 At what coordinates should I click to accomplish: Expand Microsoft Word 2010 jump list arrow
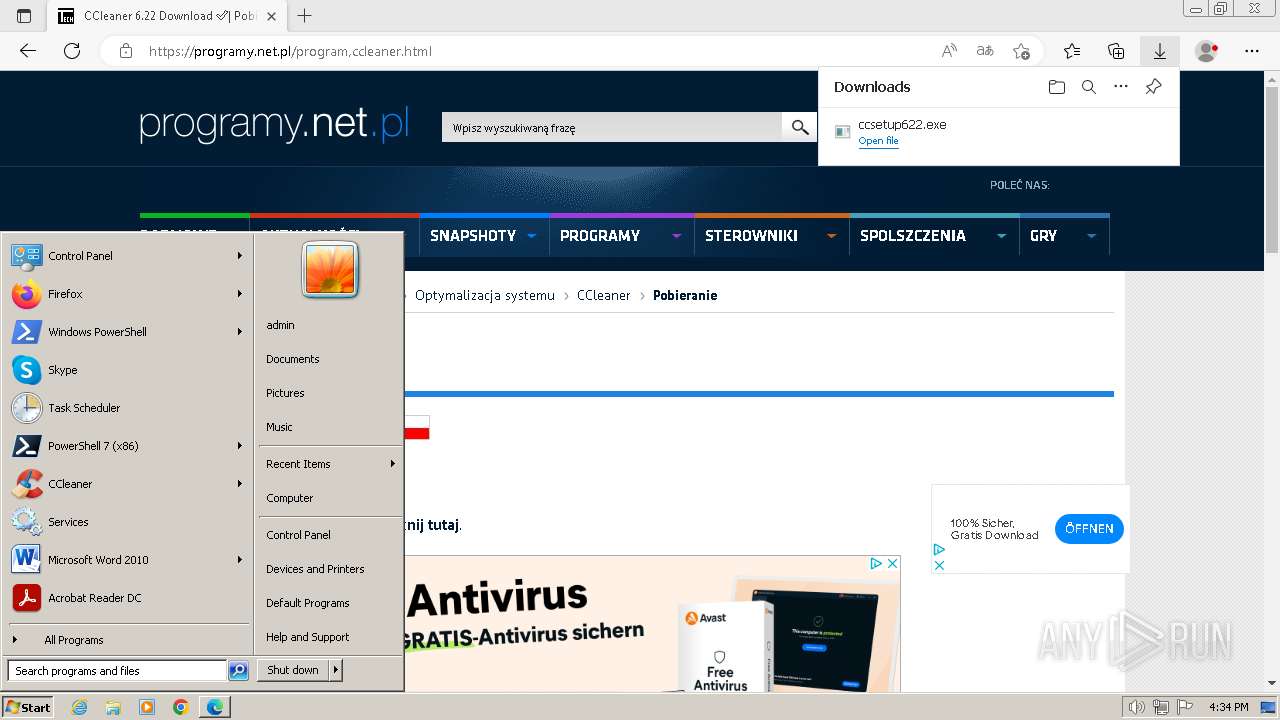point(240,560)
